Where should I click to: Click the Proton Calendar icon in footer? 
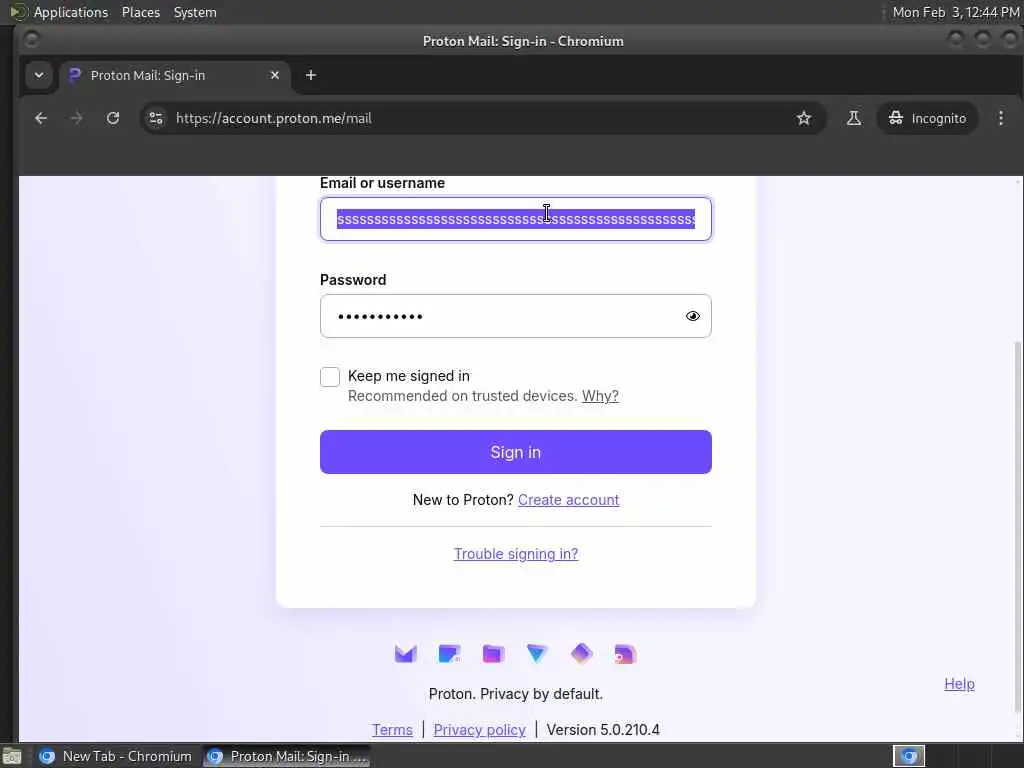[449, 654]
